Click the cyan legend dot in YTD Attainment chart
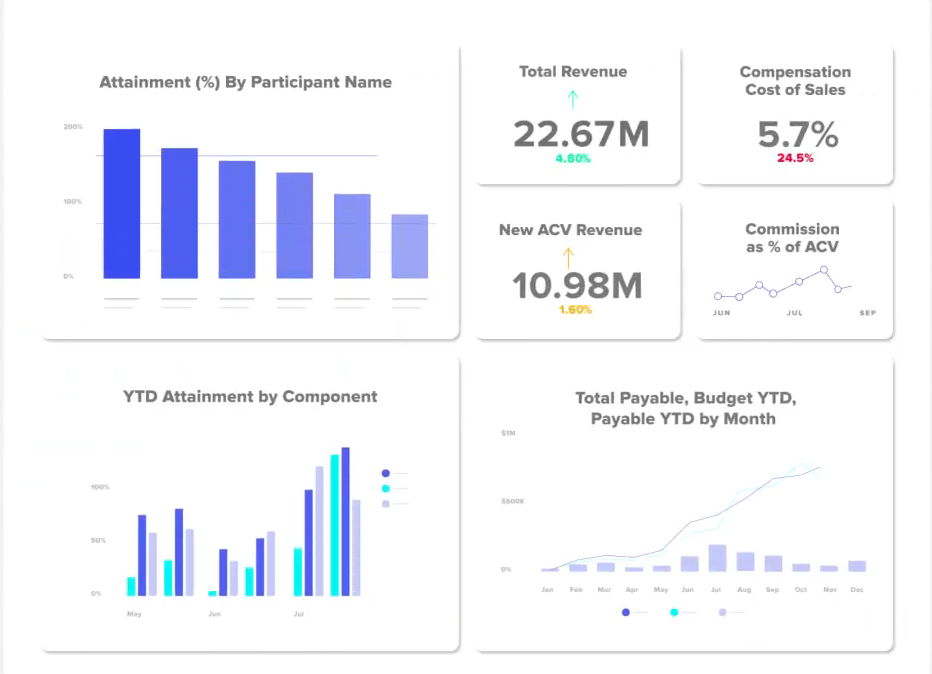 (x=386, y=489)
